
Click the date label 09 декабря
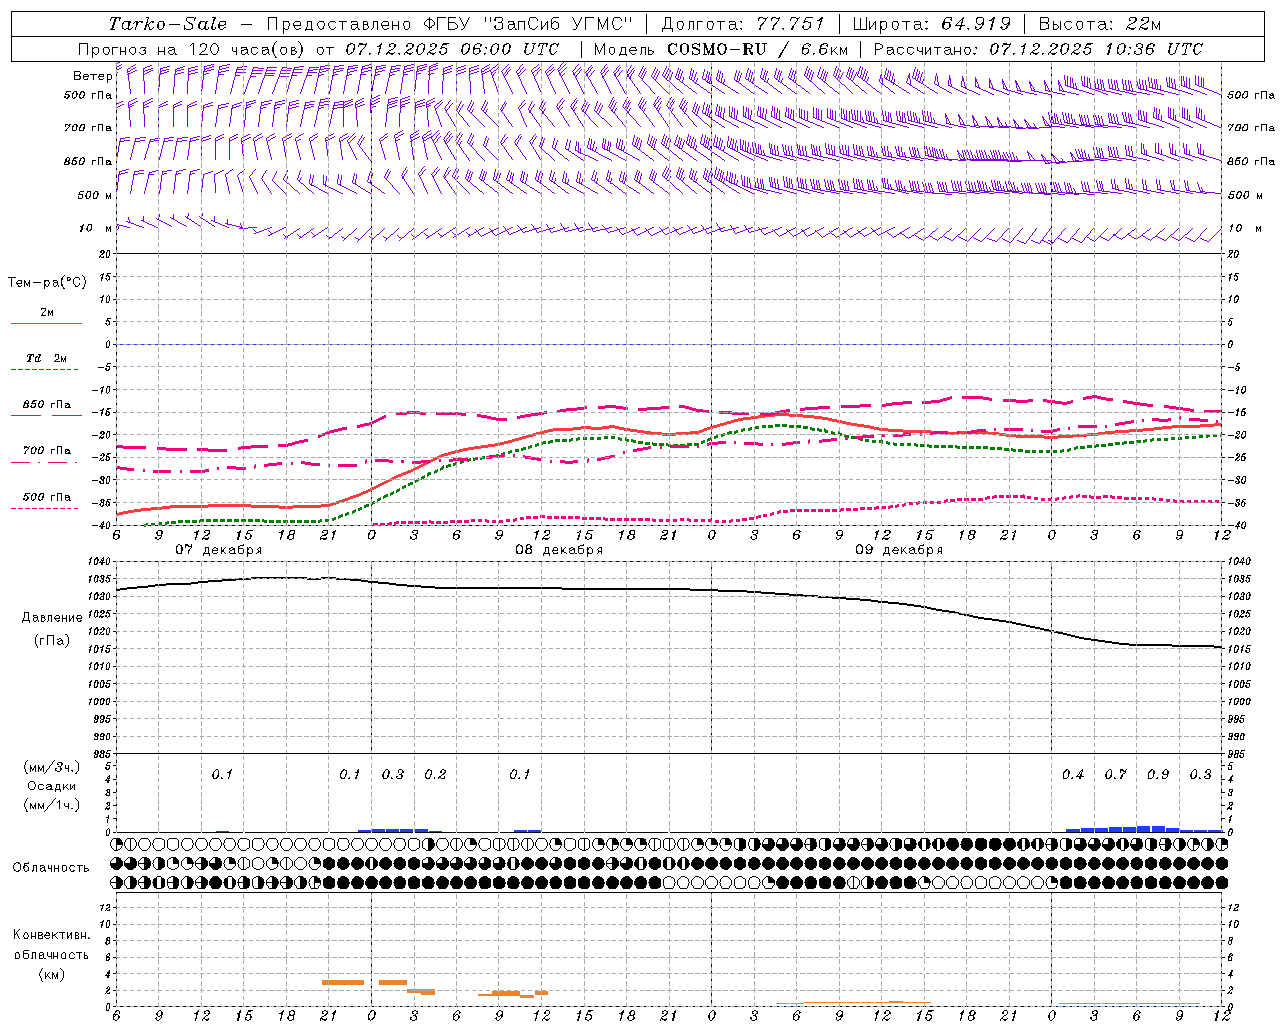click(x=899, y=550)
